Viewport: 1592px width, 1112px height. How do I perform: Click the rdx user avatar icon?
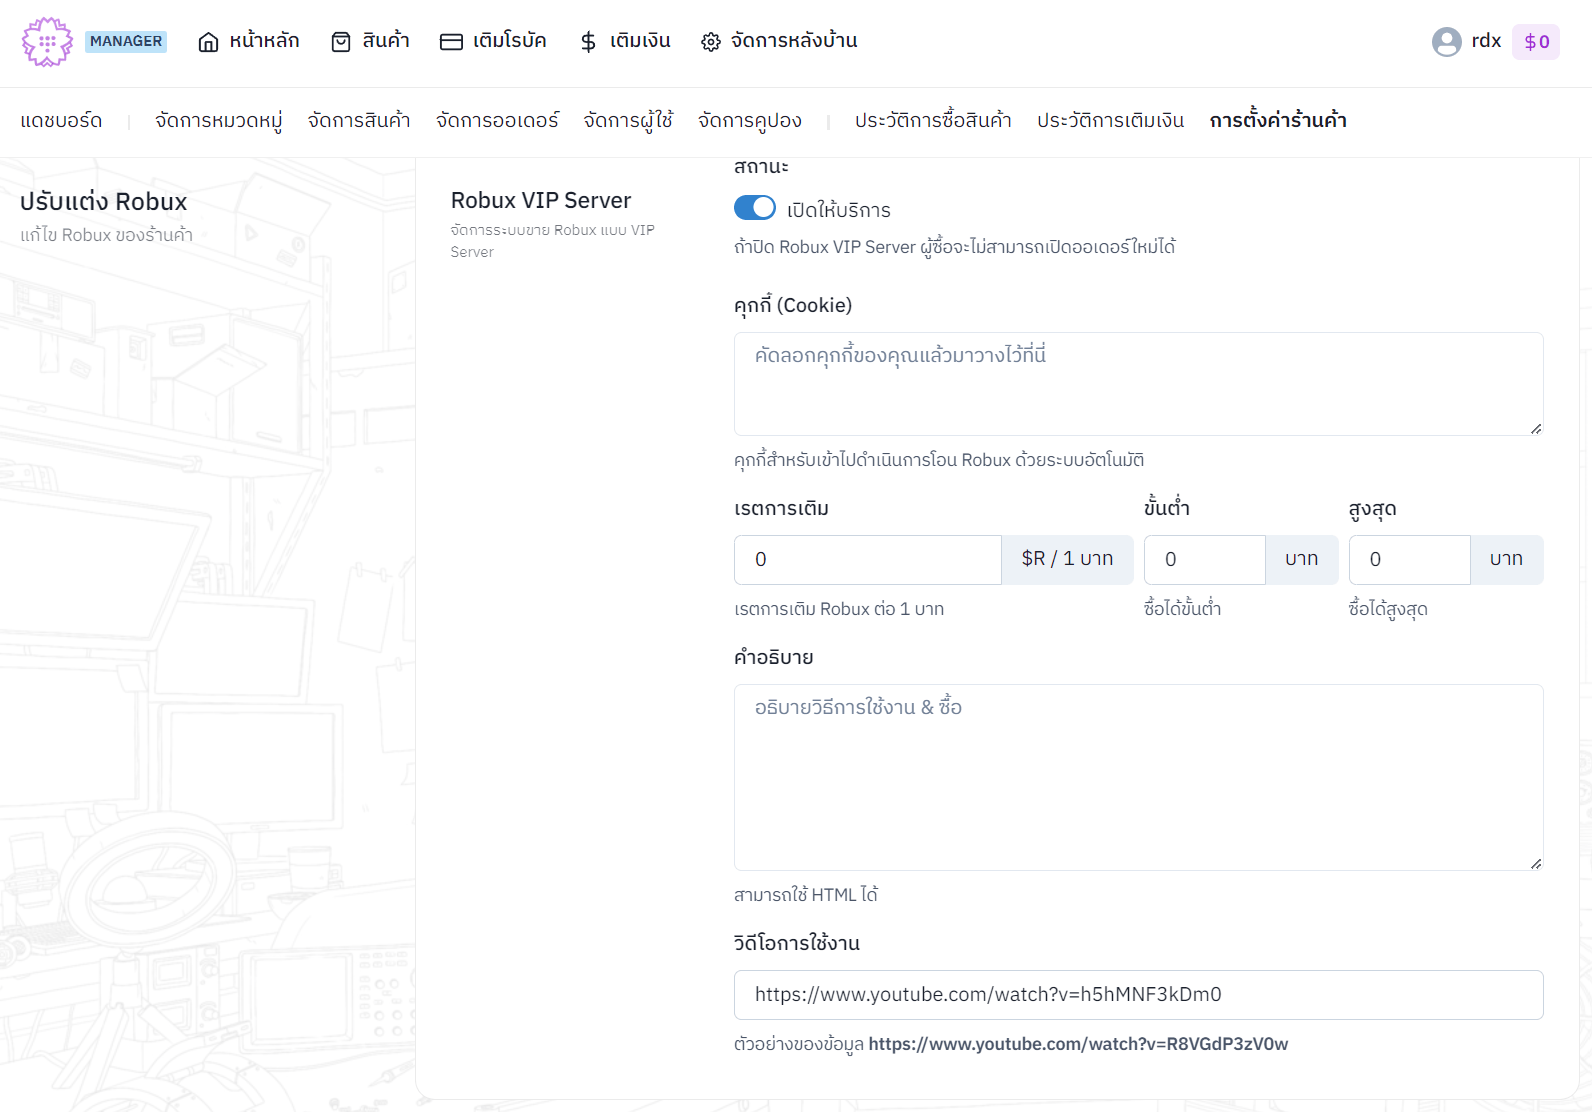click(1446, 41)
